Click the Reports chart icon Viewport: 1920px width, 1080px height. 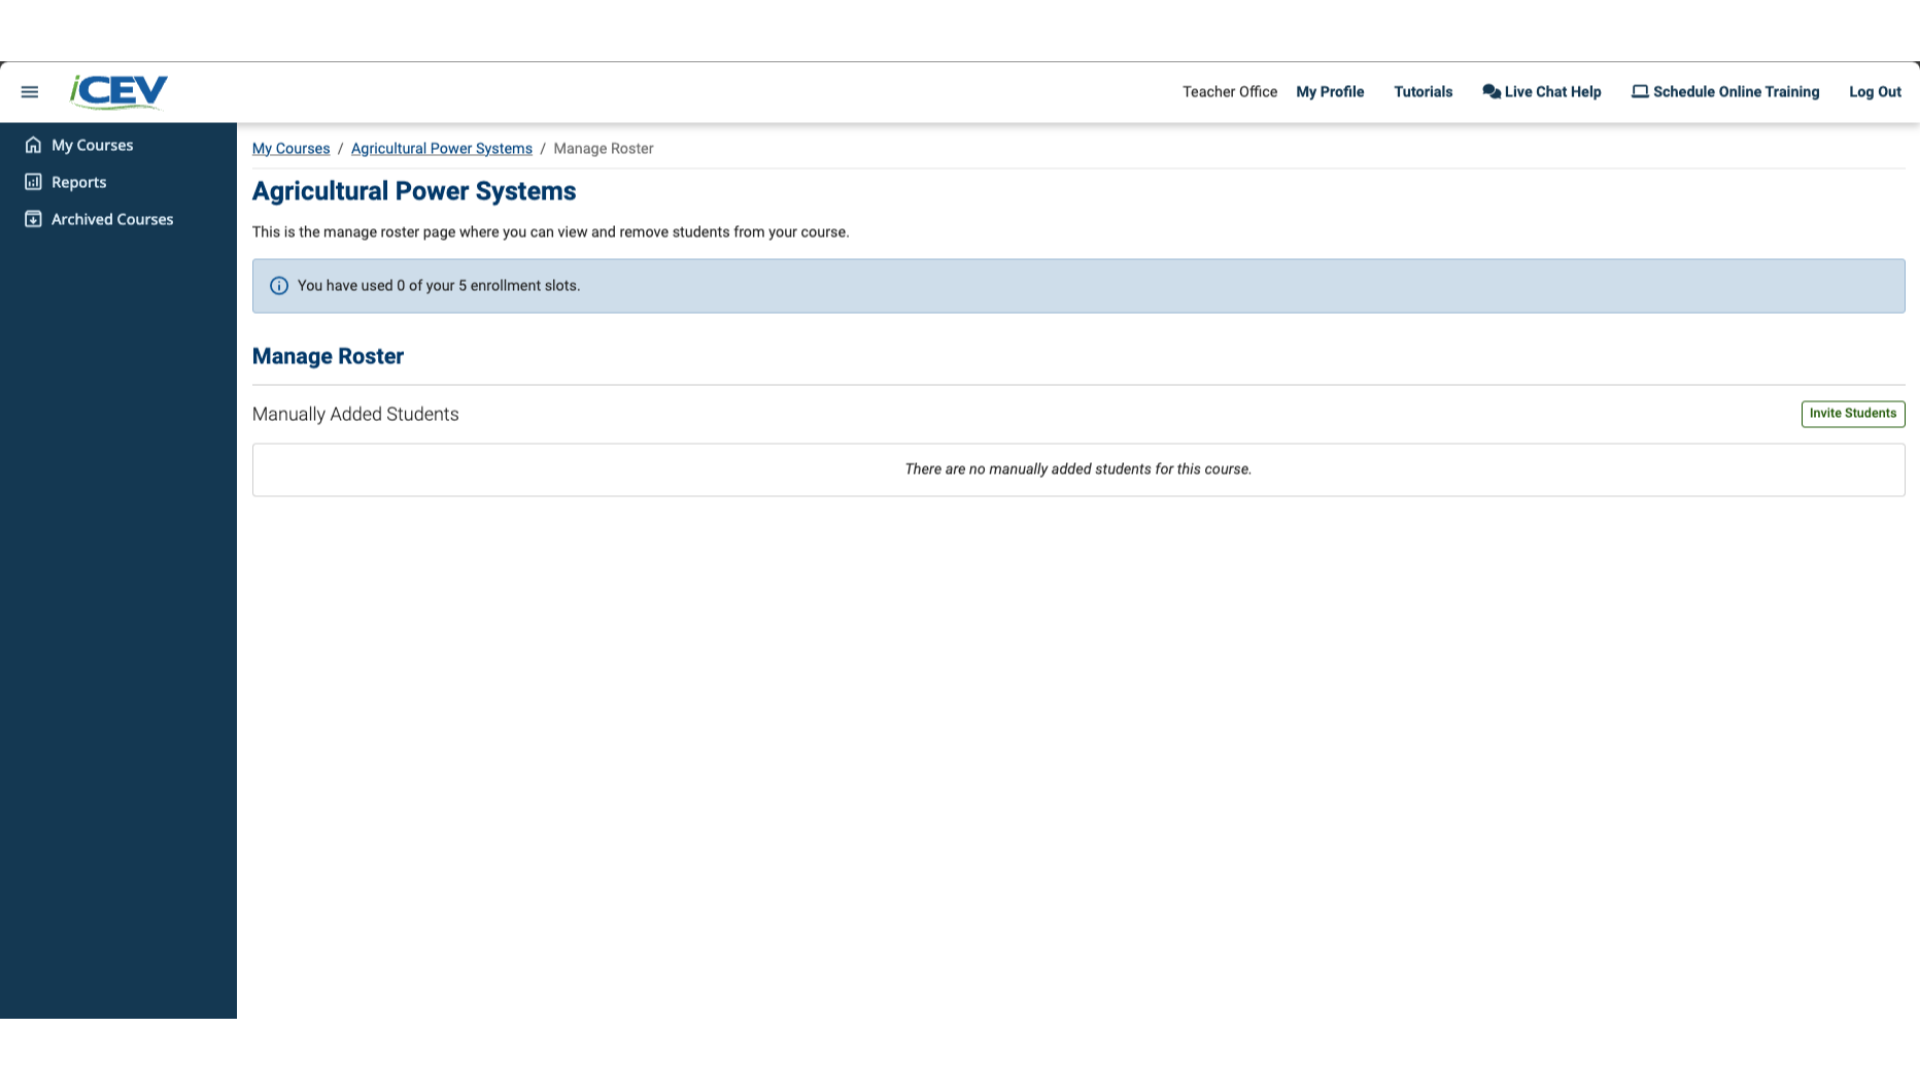(x=33, y=182)
